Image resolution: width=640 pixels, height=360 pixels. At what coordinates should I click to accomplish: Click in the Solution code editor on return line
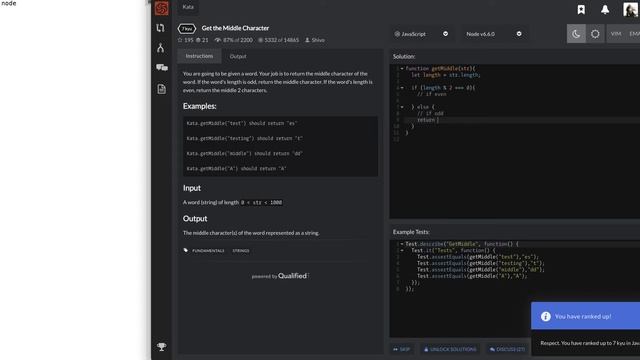(522, 120)
